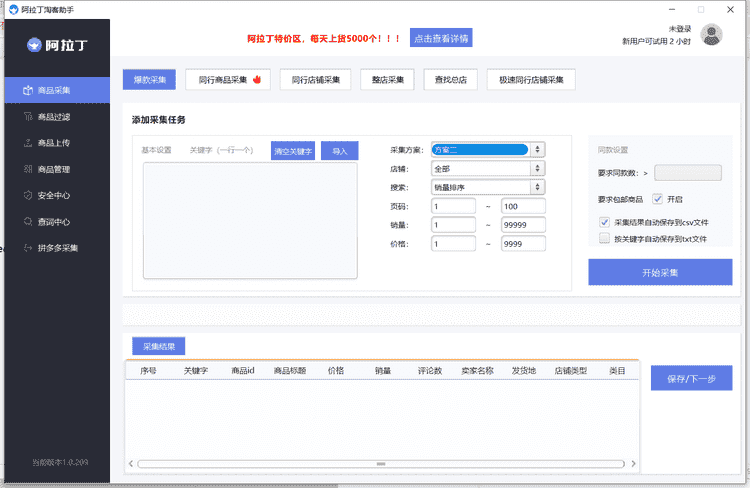The width and height of the screenshot is (750, 488).
Task: Click the 序号 column header
Action: pyautogui.click(x=148, y=370)
